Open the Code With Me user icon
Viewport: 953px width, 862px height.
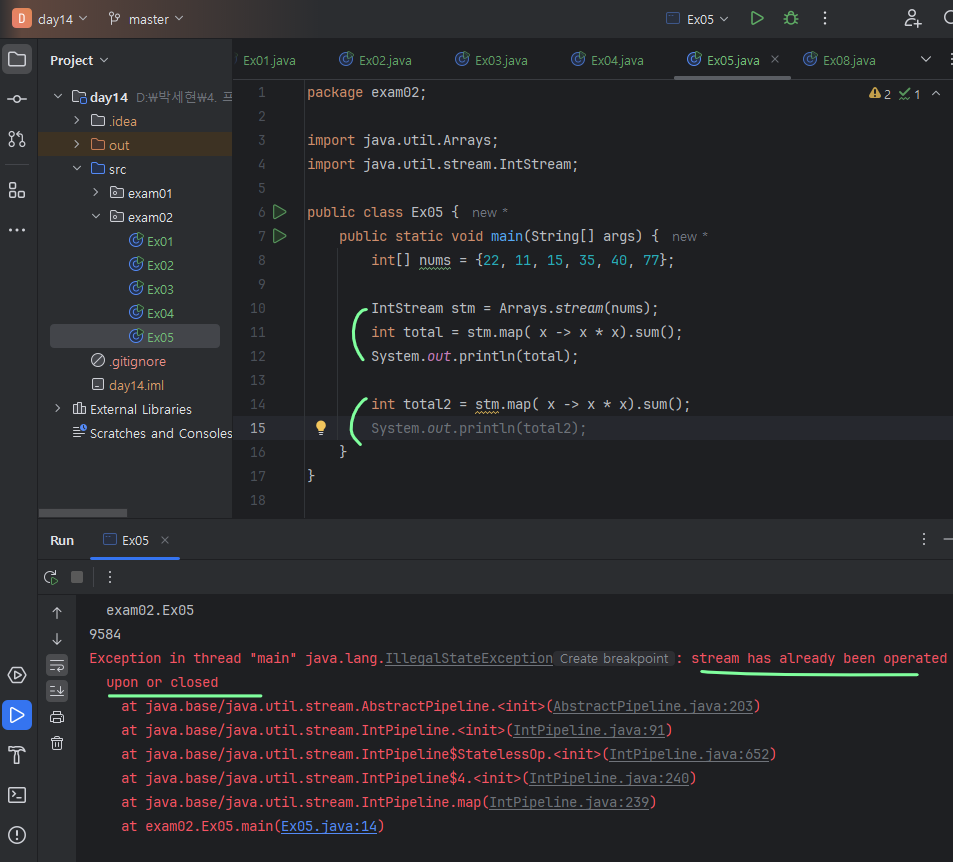912,18
